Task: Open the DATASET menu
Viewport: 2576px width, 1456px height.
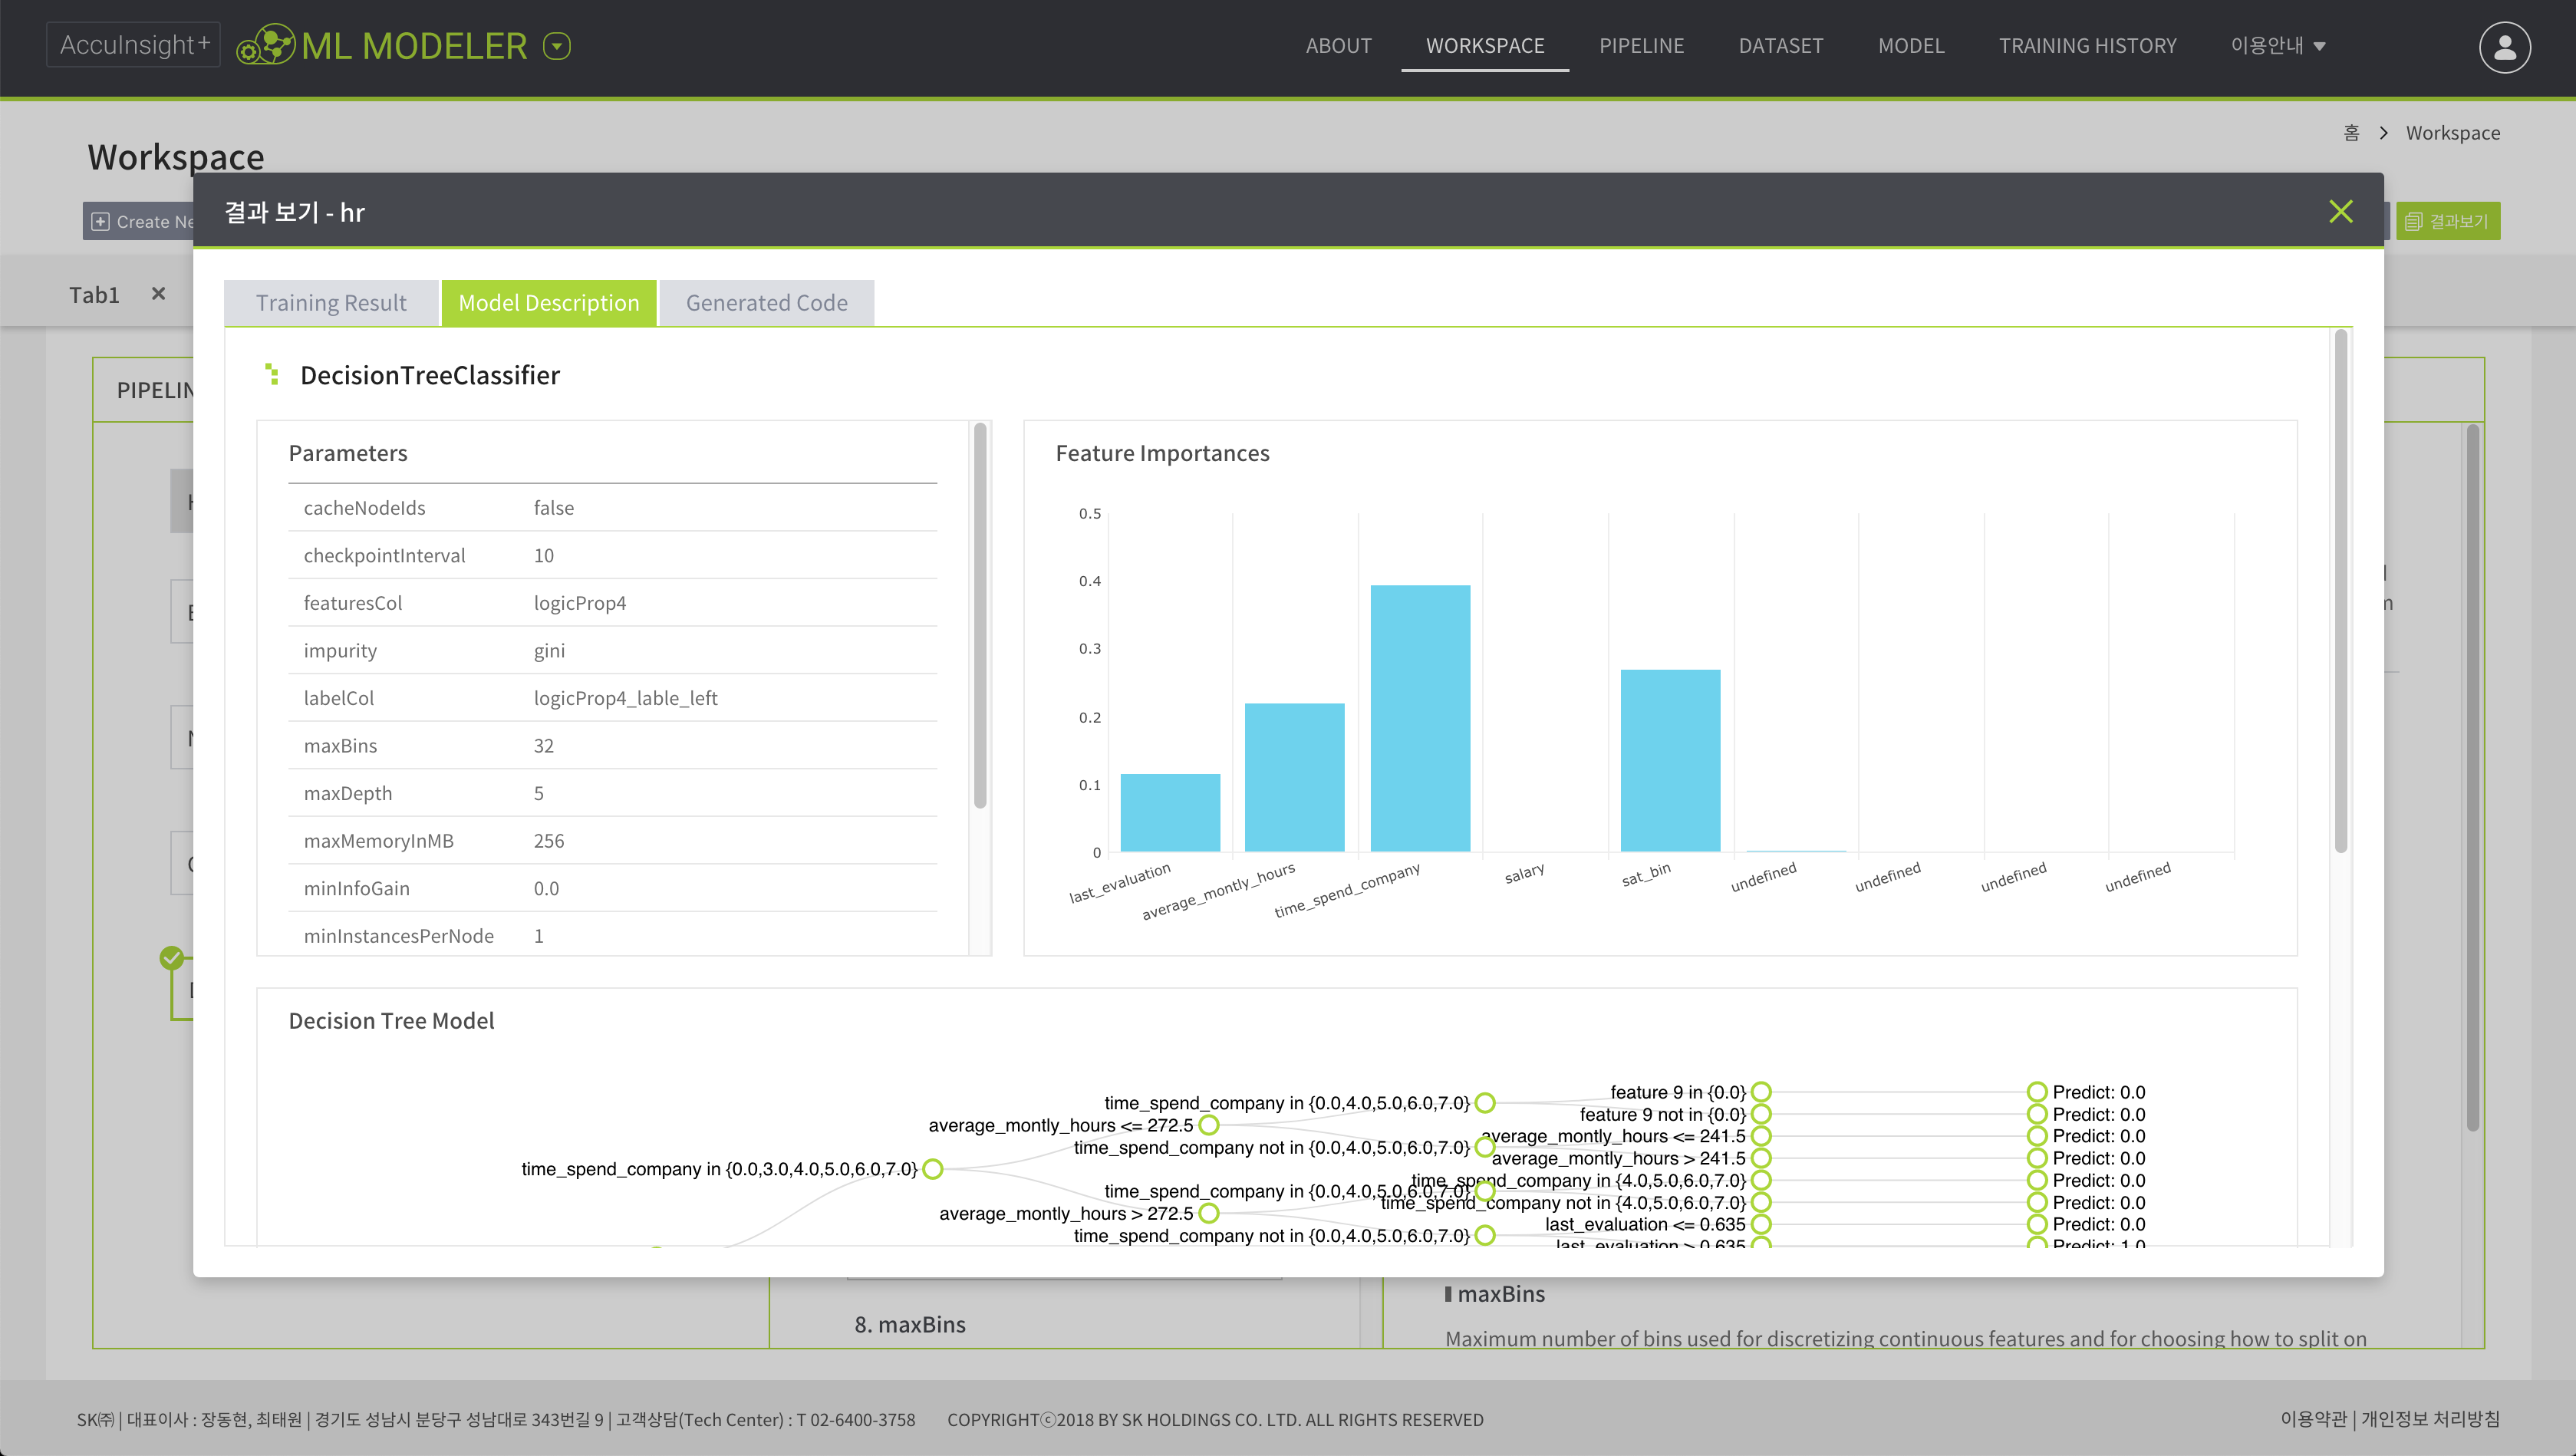Action: pos(1780,46)
